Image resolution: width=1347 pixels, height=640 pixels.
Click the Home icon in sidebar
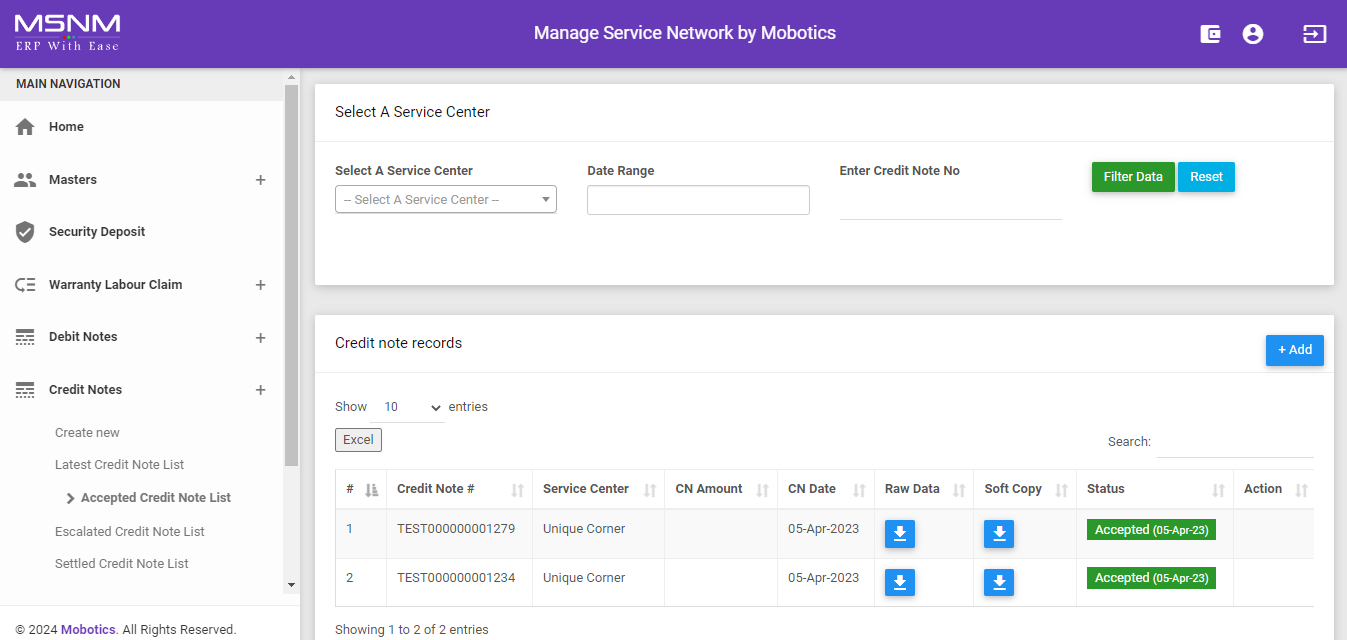click(25, 127)
